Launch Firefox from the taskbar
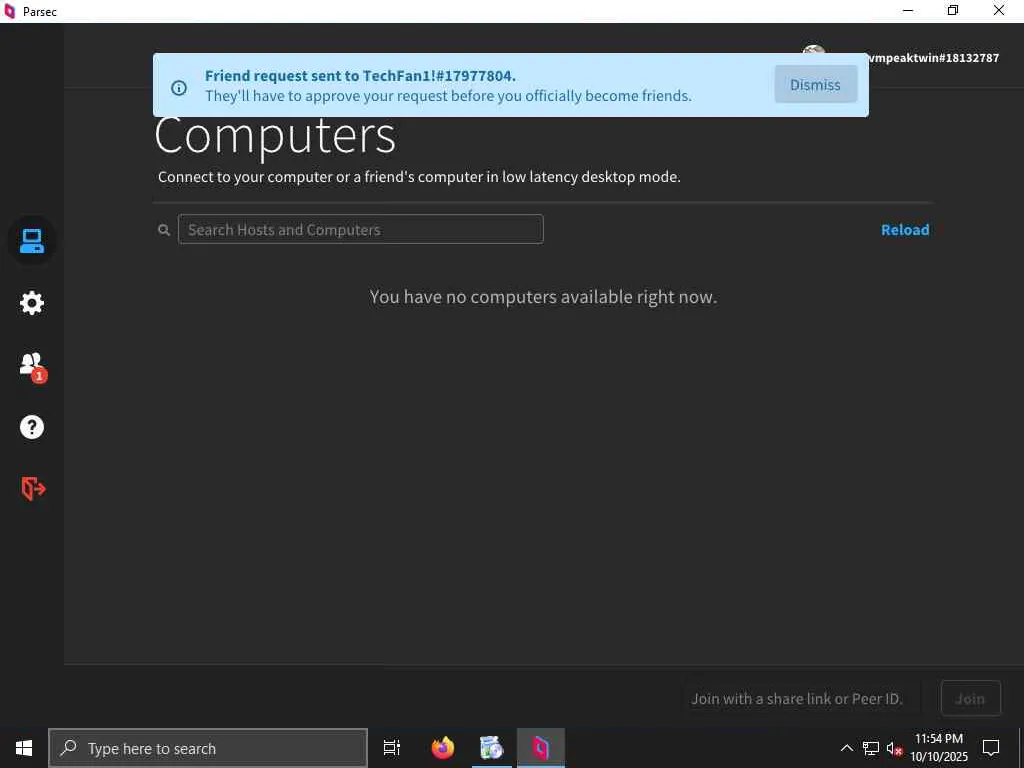 pyautogui.click(x=443, y=748)
